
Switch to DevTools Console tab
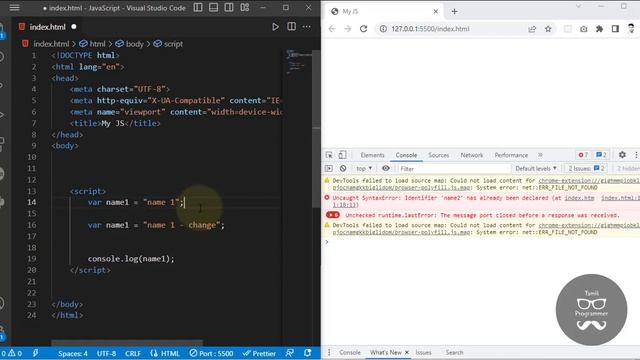(x=406, y=155)
